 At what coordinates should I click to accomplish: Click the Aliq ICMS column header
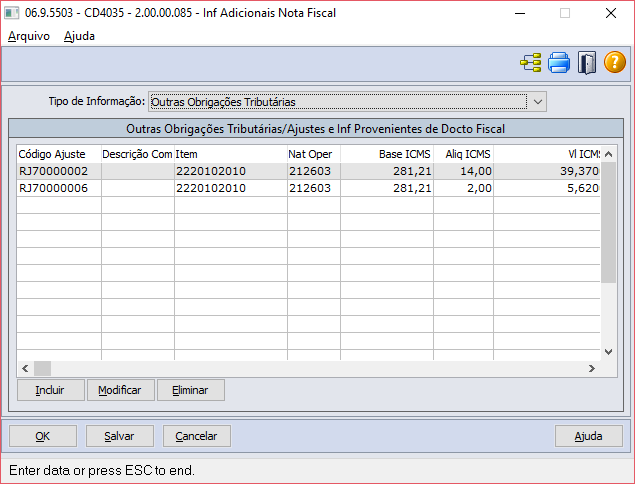[463, 154]
